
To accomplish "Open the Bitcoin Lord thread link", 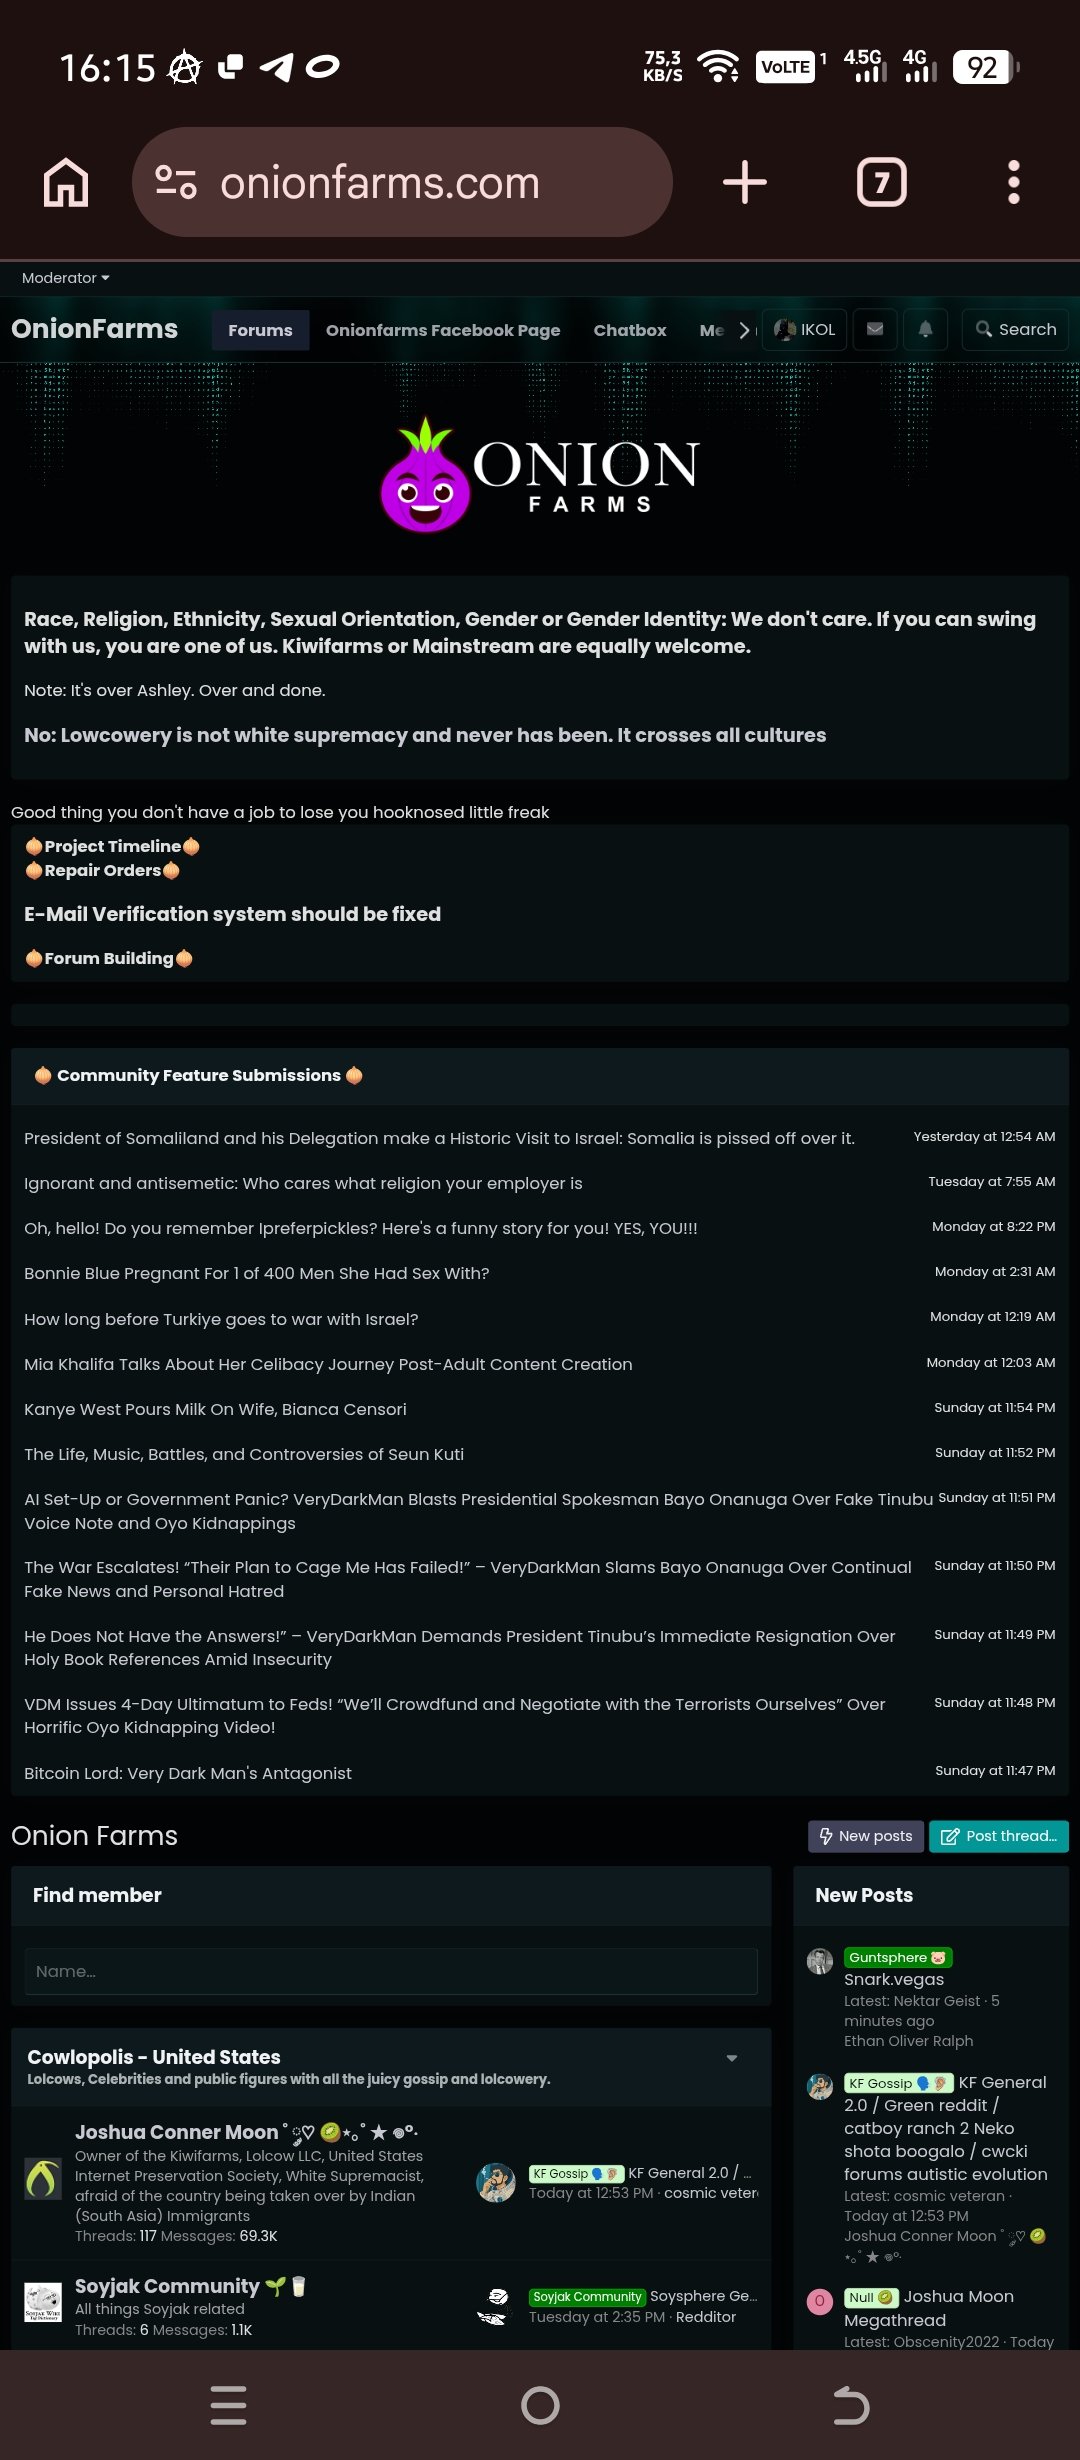I will click(188, 1773).
